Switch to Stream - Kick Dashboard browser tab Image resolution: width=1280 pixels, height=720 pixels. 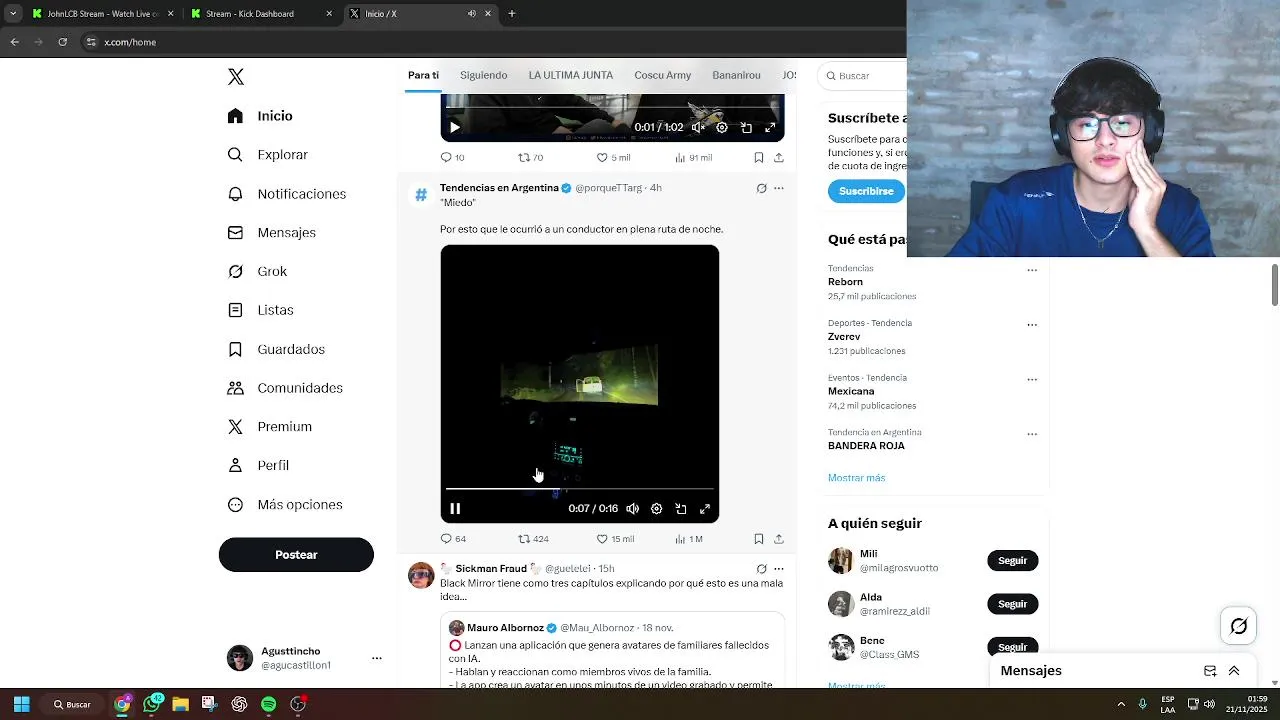point(261,14)
